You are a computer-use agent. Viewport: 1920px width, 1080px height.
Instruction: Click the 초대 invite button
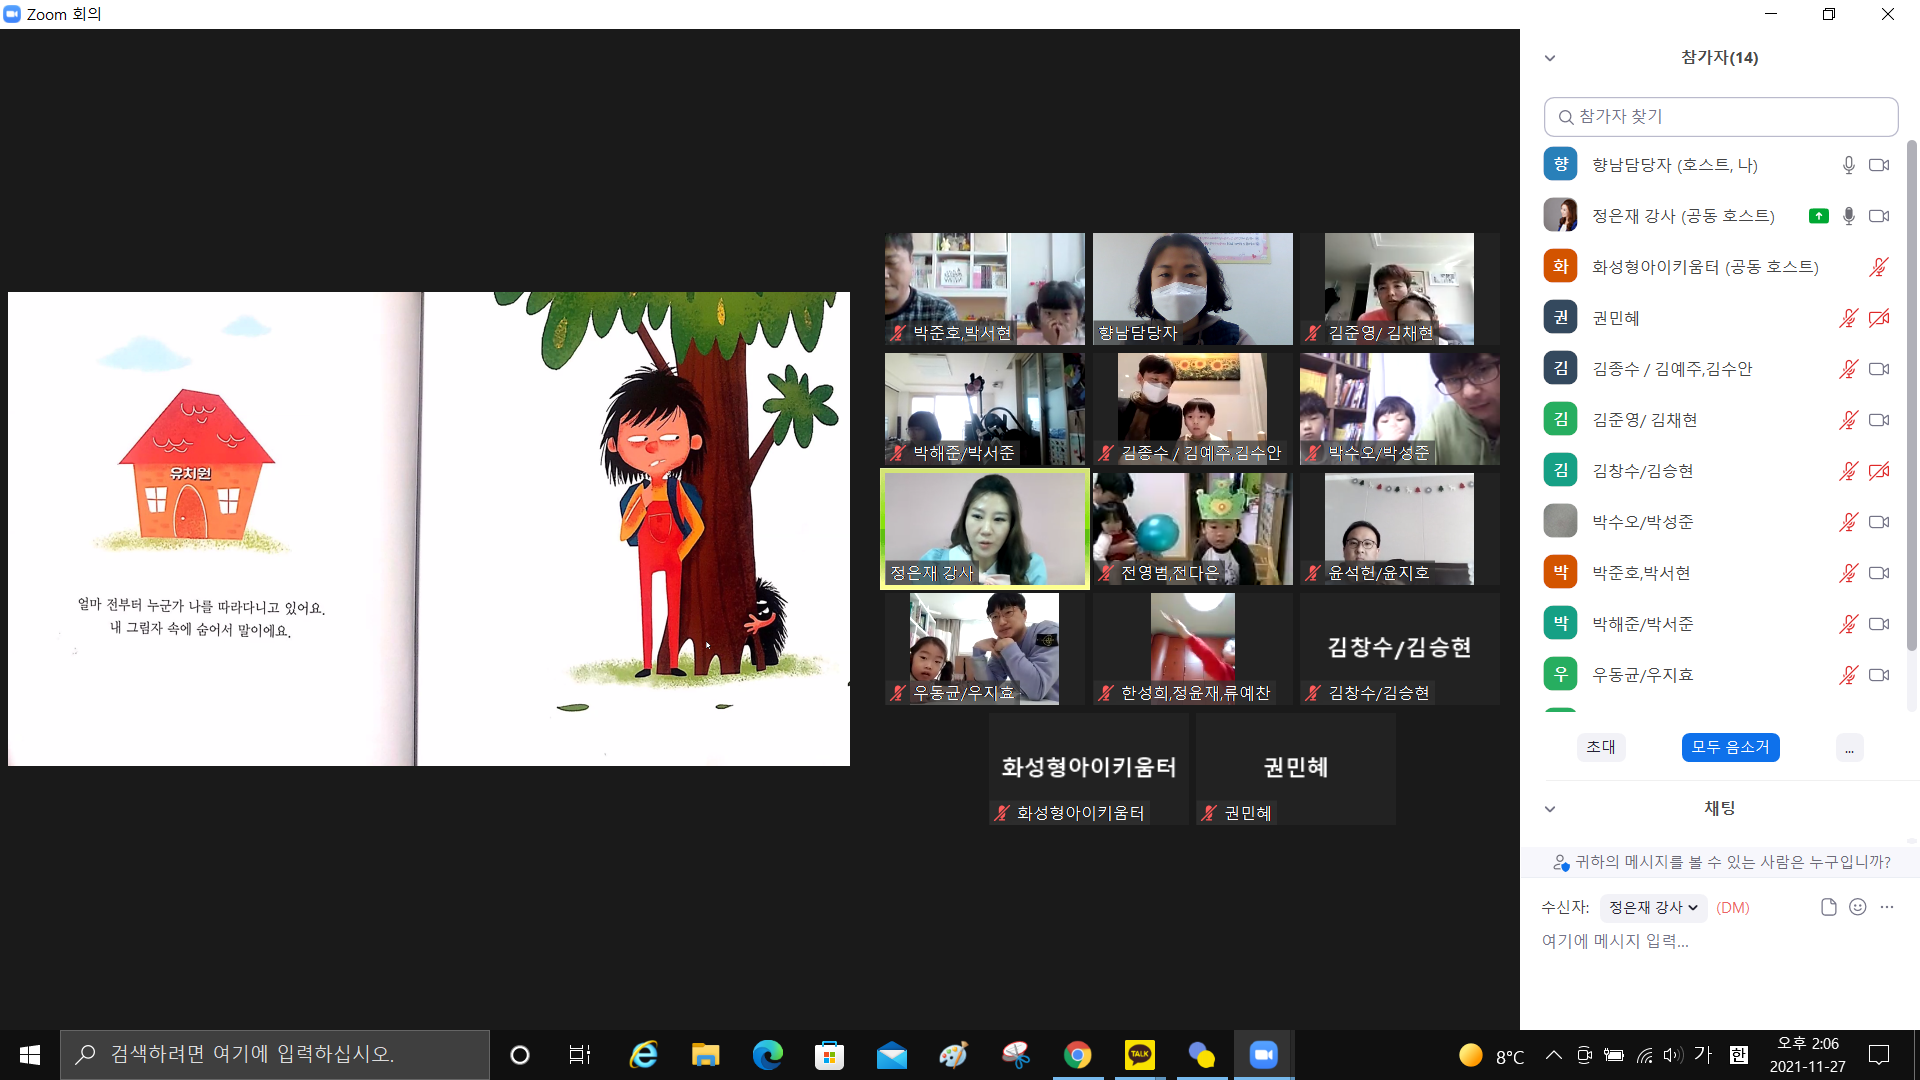1601,747
